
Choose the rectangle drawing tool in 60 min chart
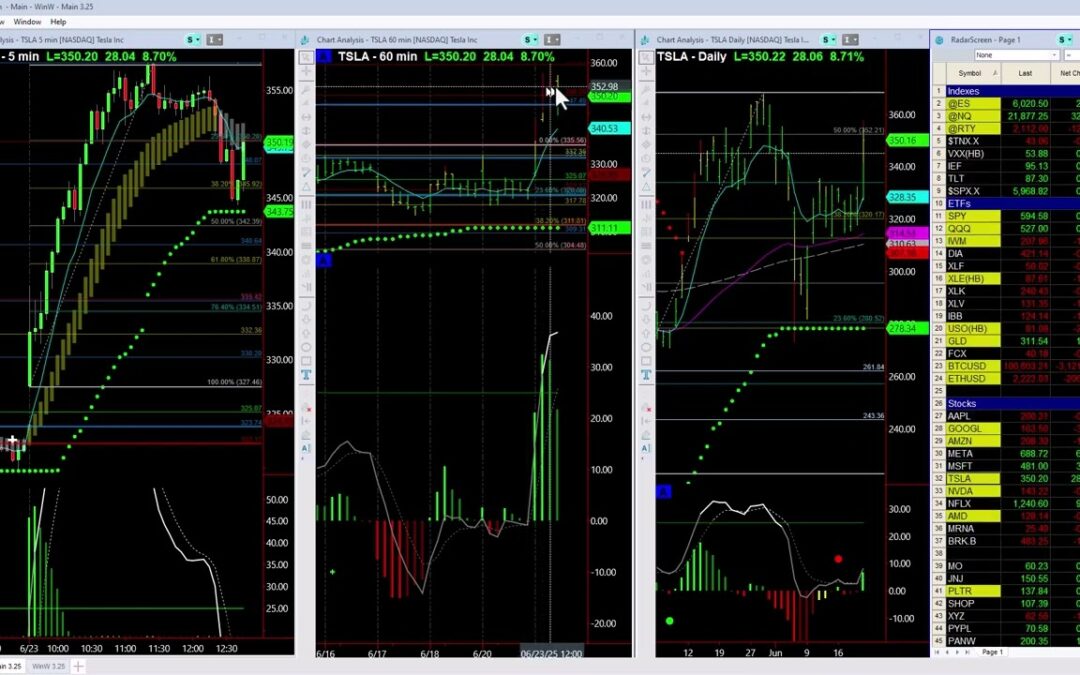(306, 361)
